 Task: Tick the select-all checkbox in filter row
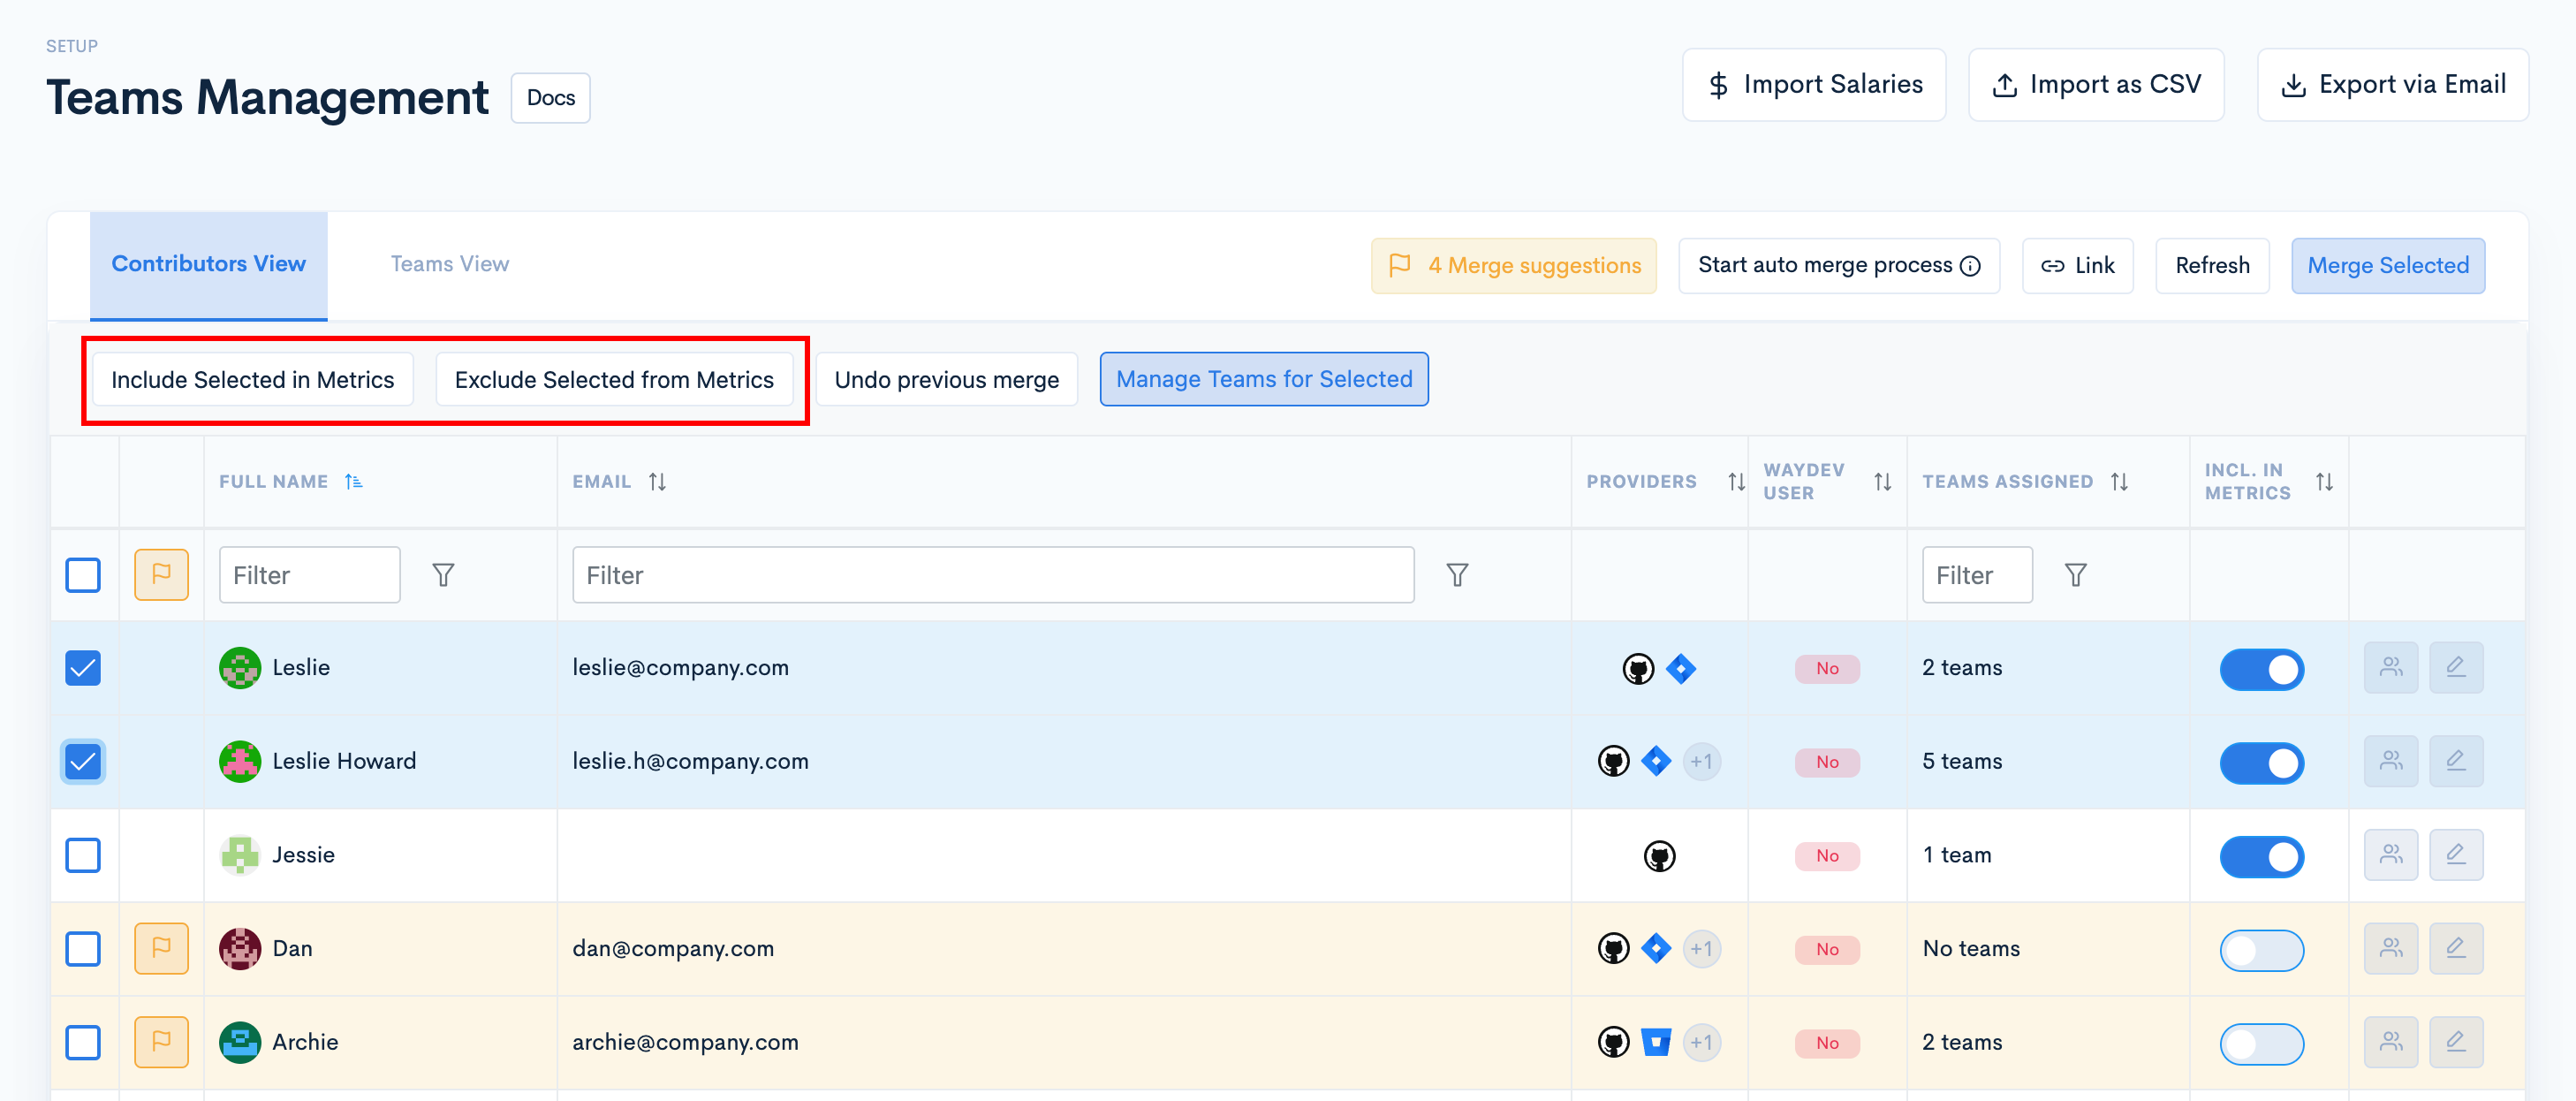(83, 575)
